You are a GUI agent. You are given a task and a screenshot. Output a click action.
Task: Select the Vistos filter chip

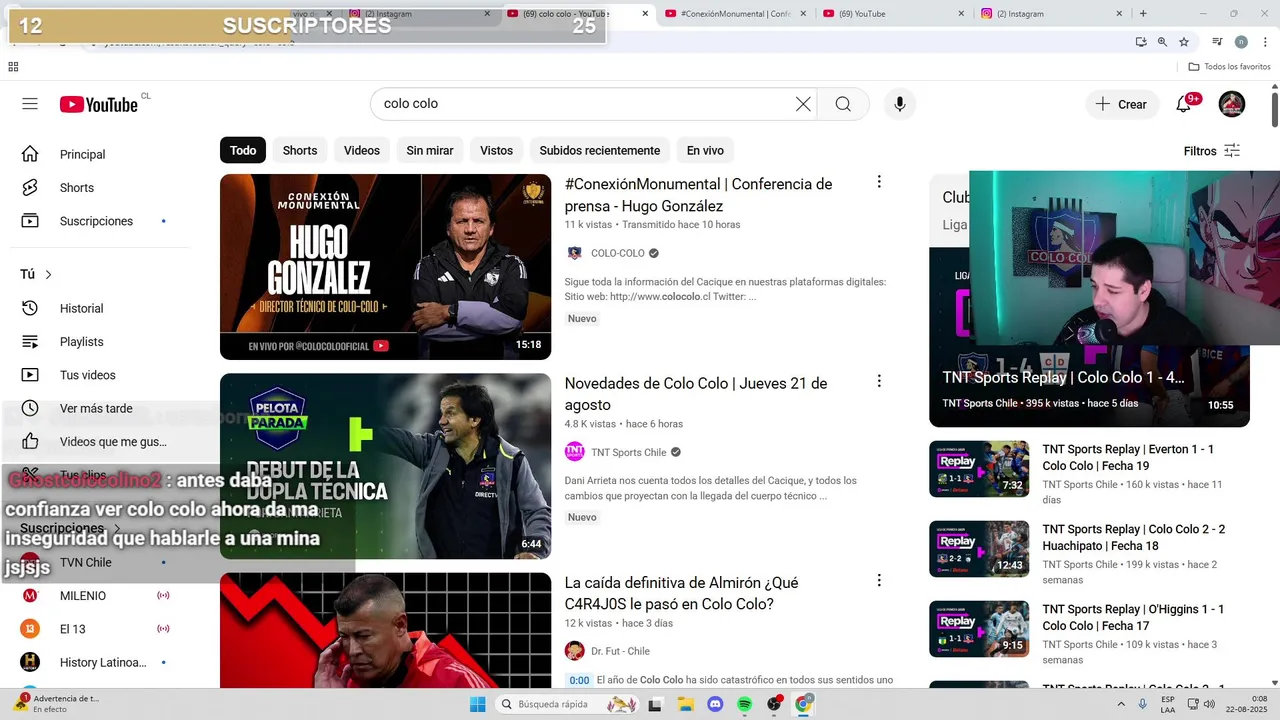496,150
